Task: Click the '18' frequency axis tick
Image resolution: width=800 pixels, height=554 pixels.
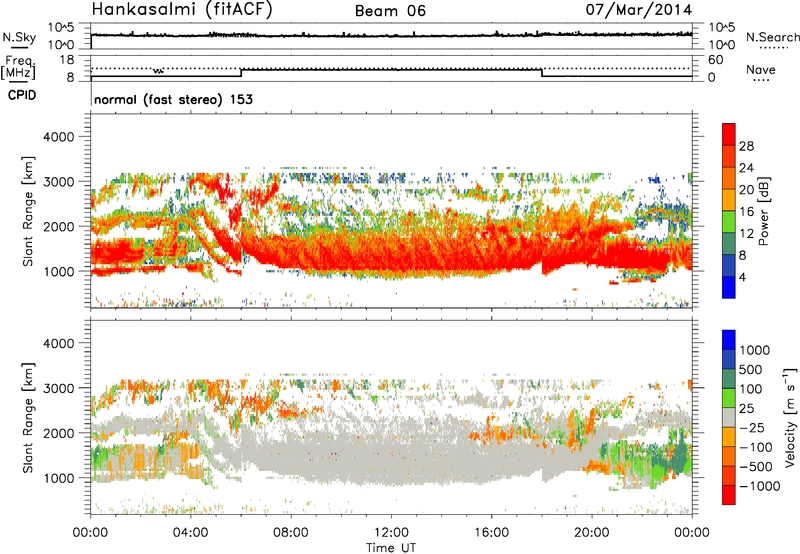Action: pyautogui.click(x=67, y=60)
